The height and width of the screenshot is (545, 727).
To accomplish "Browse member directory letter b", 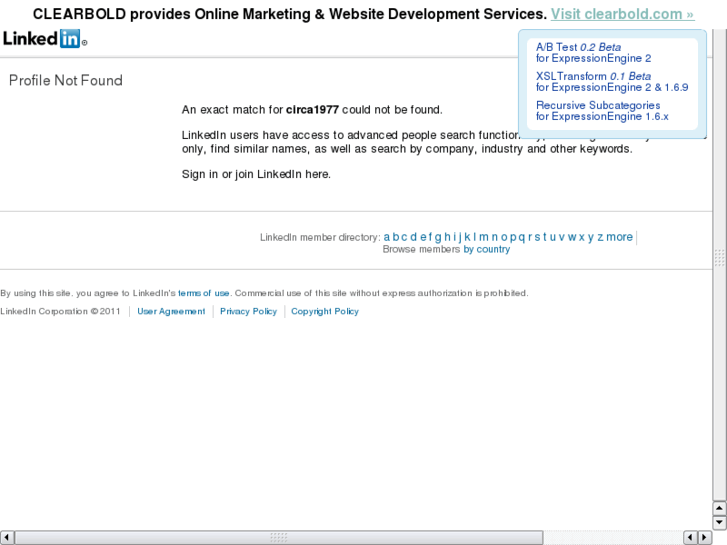I will [396, 237].
